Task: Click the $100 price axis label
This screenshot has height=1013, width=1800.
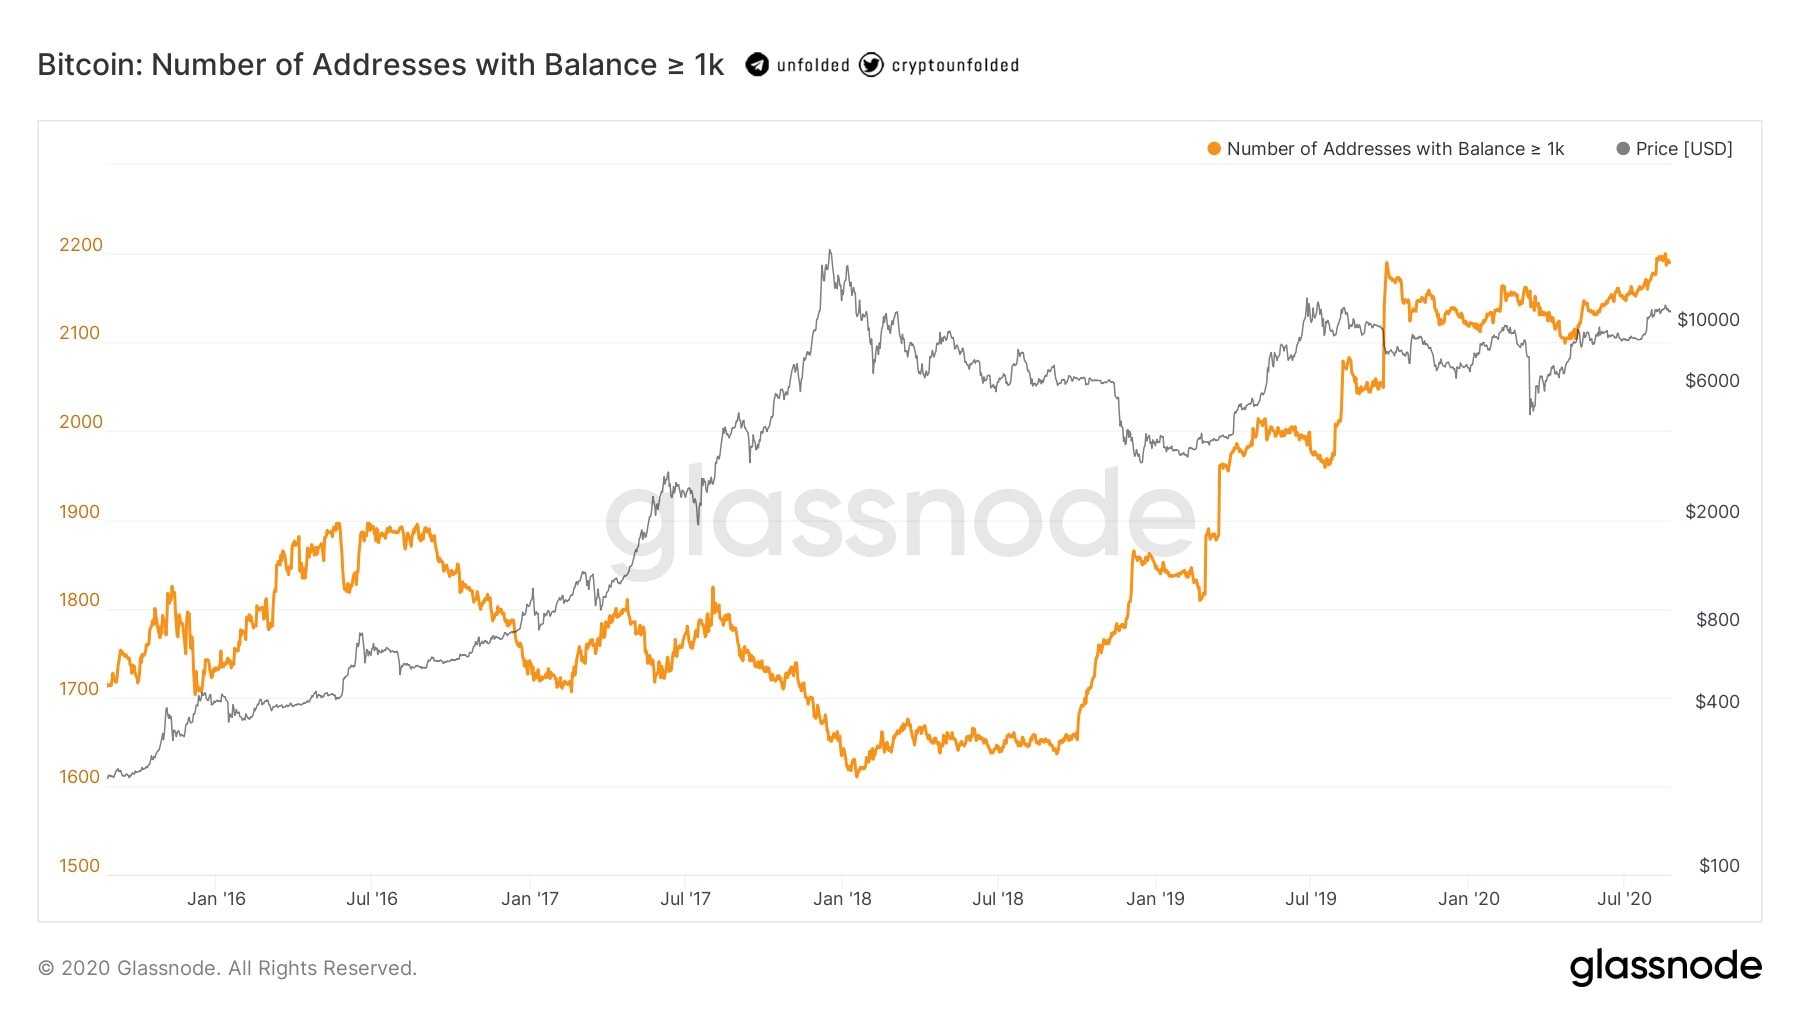Action: click(x=1719, y=866)
